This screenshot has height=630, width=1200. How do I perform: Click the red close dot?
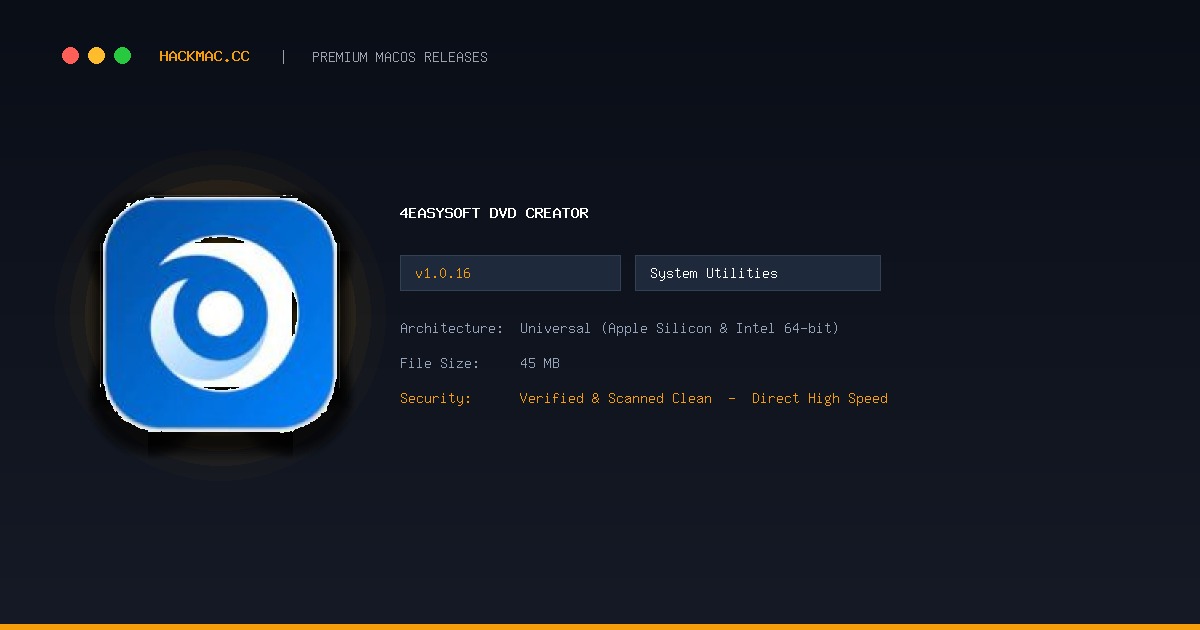(70, 56)
